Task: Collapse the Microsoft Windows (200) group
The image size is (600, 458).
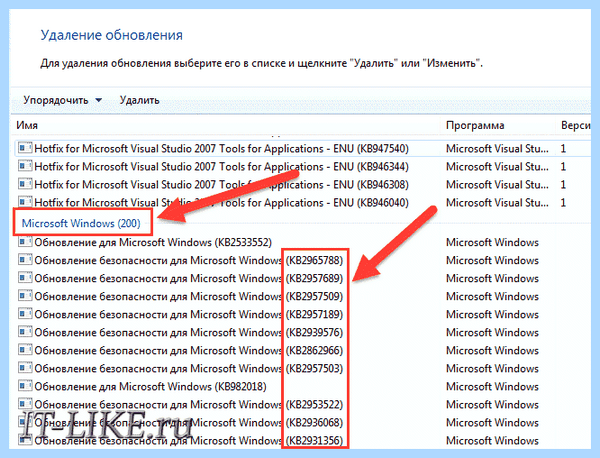Action: click(81, 223)
